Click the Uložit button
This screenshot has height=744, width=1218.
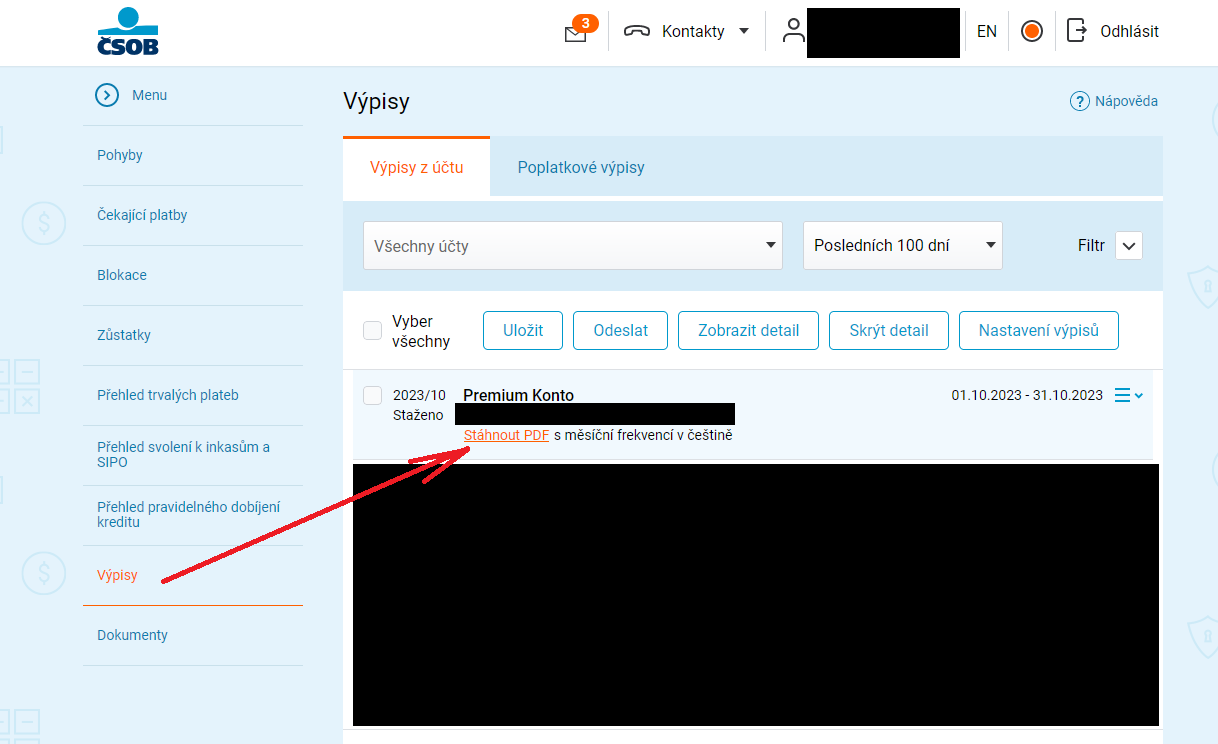(x=523, y=330)
